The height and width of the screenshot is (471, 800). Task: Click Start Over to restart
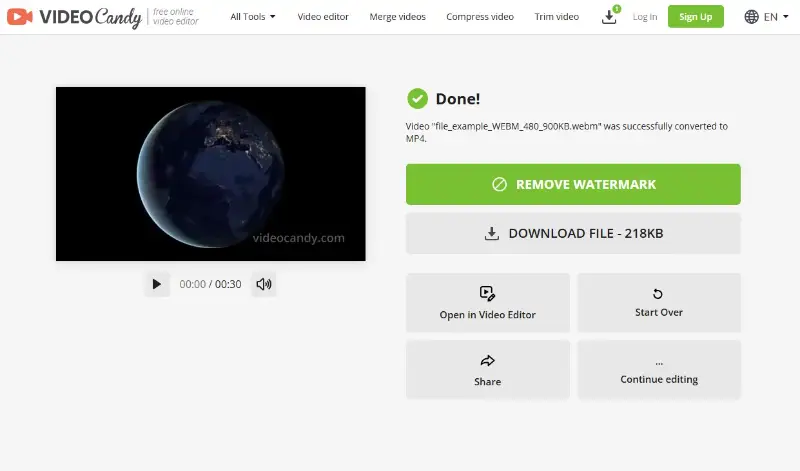point(658,303)
